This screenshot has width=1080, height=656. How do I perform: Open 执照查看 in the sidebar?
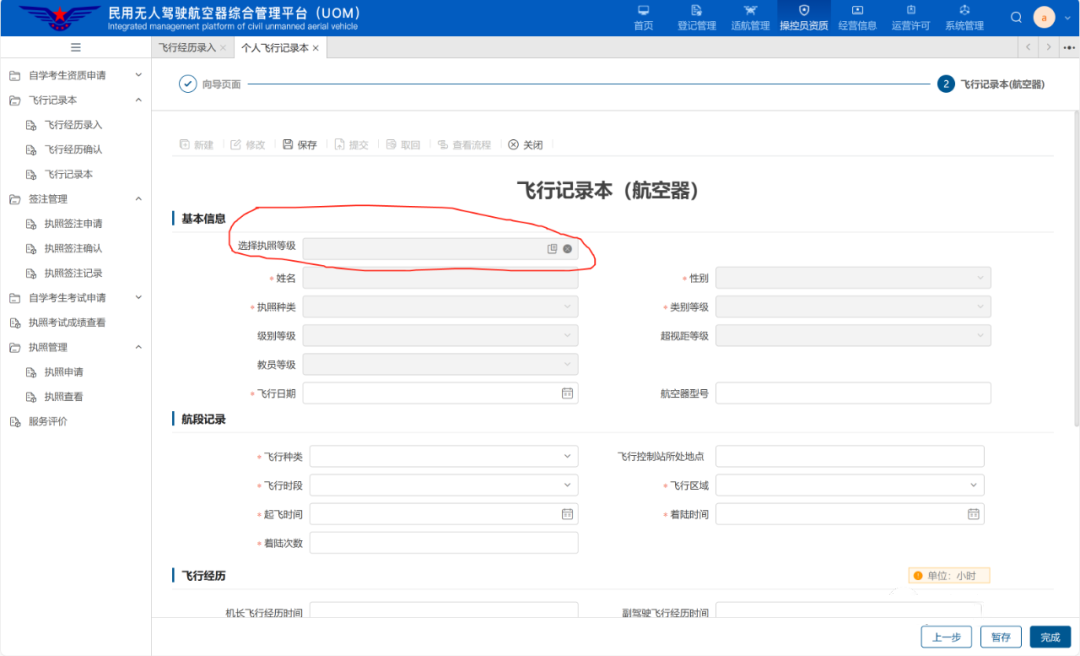tap(63, 397)
